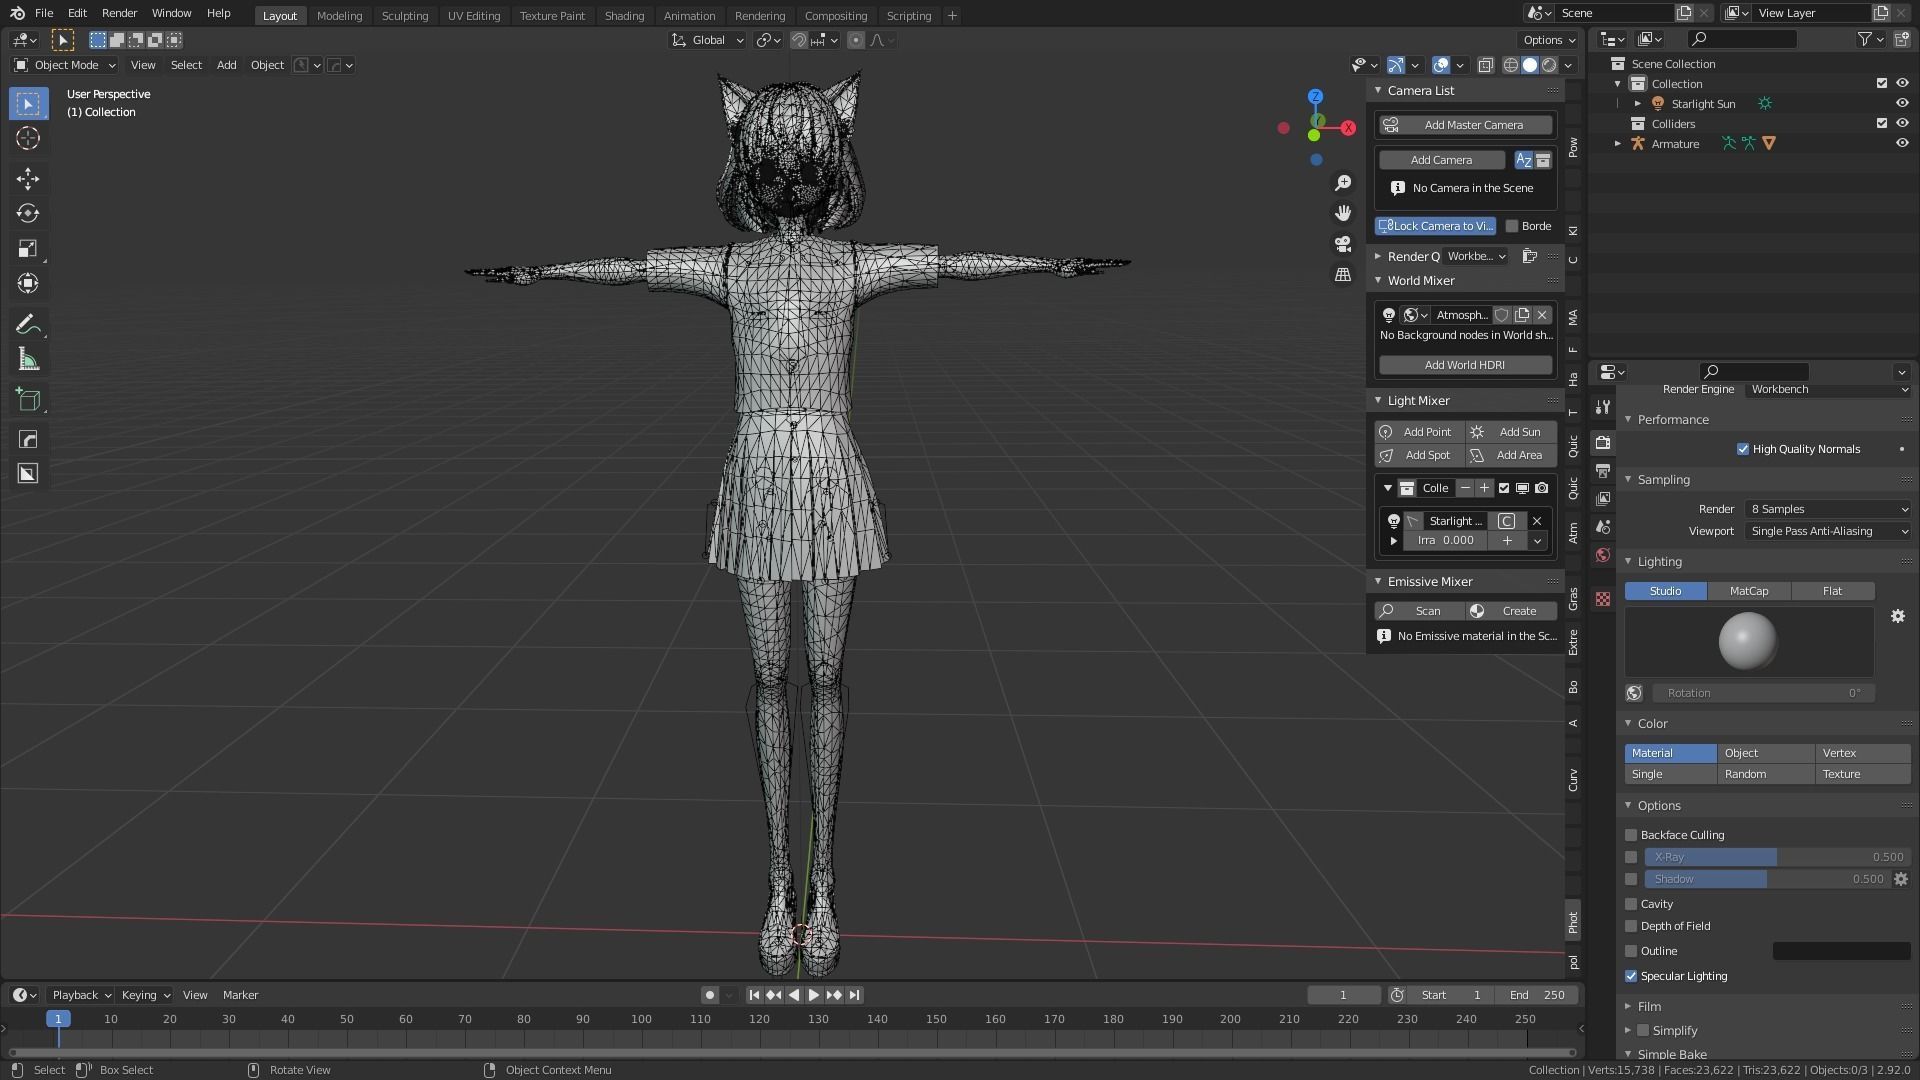Image resolution: width=1920 pixels, height=1080 pixels.
Task: Uncheck High Quality Normals
Action: click(x=1743, y=449)
